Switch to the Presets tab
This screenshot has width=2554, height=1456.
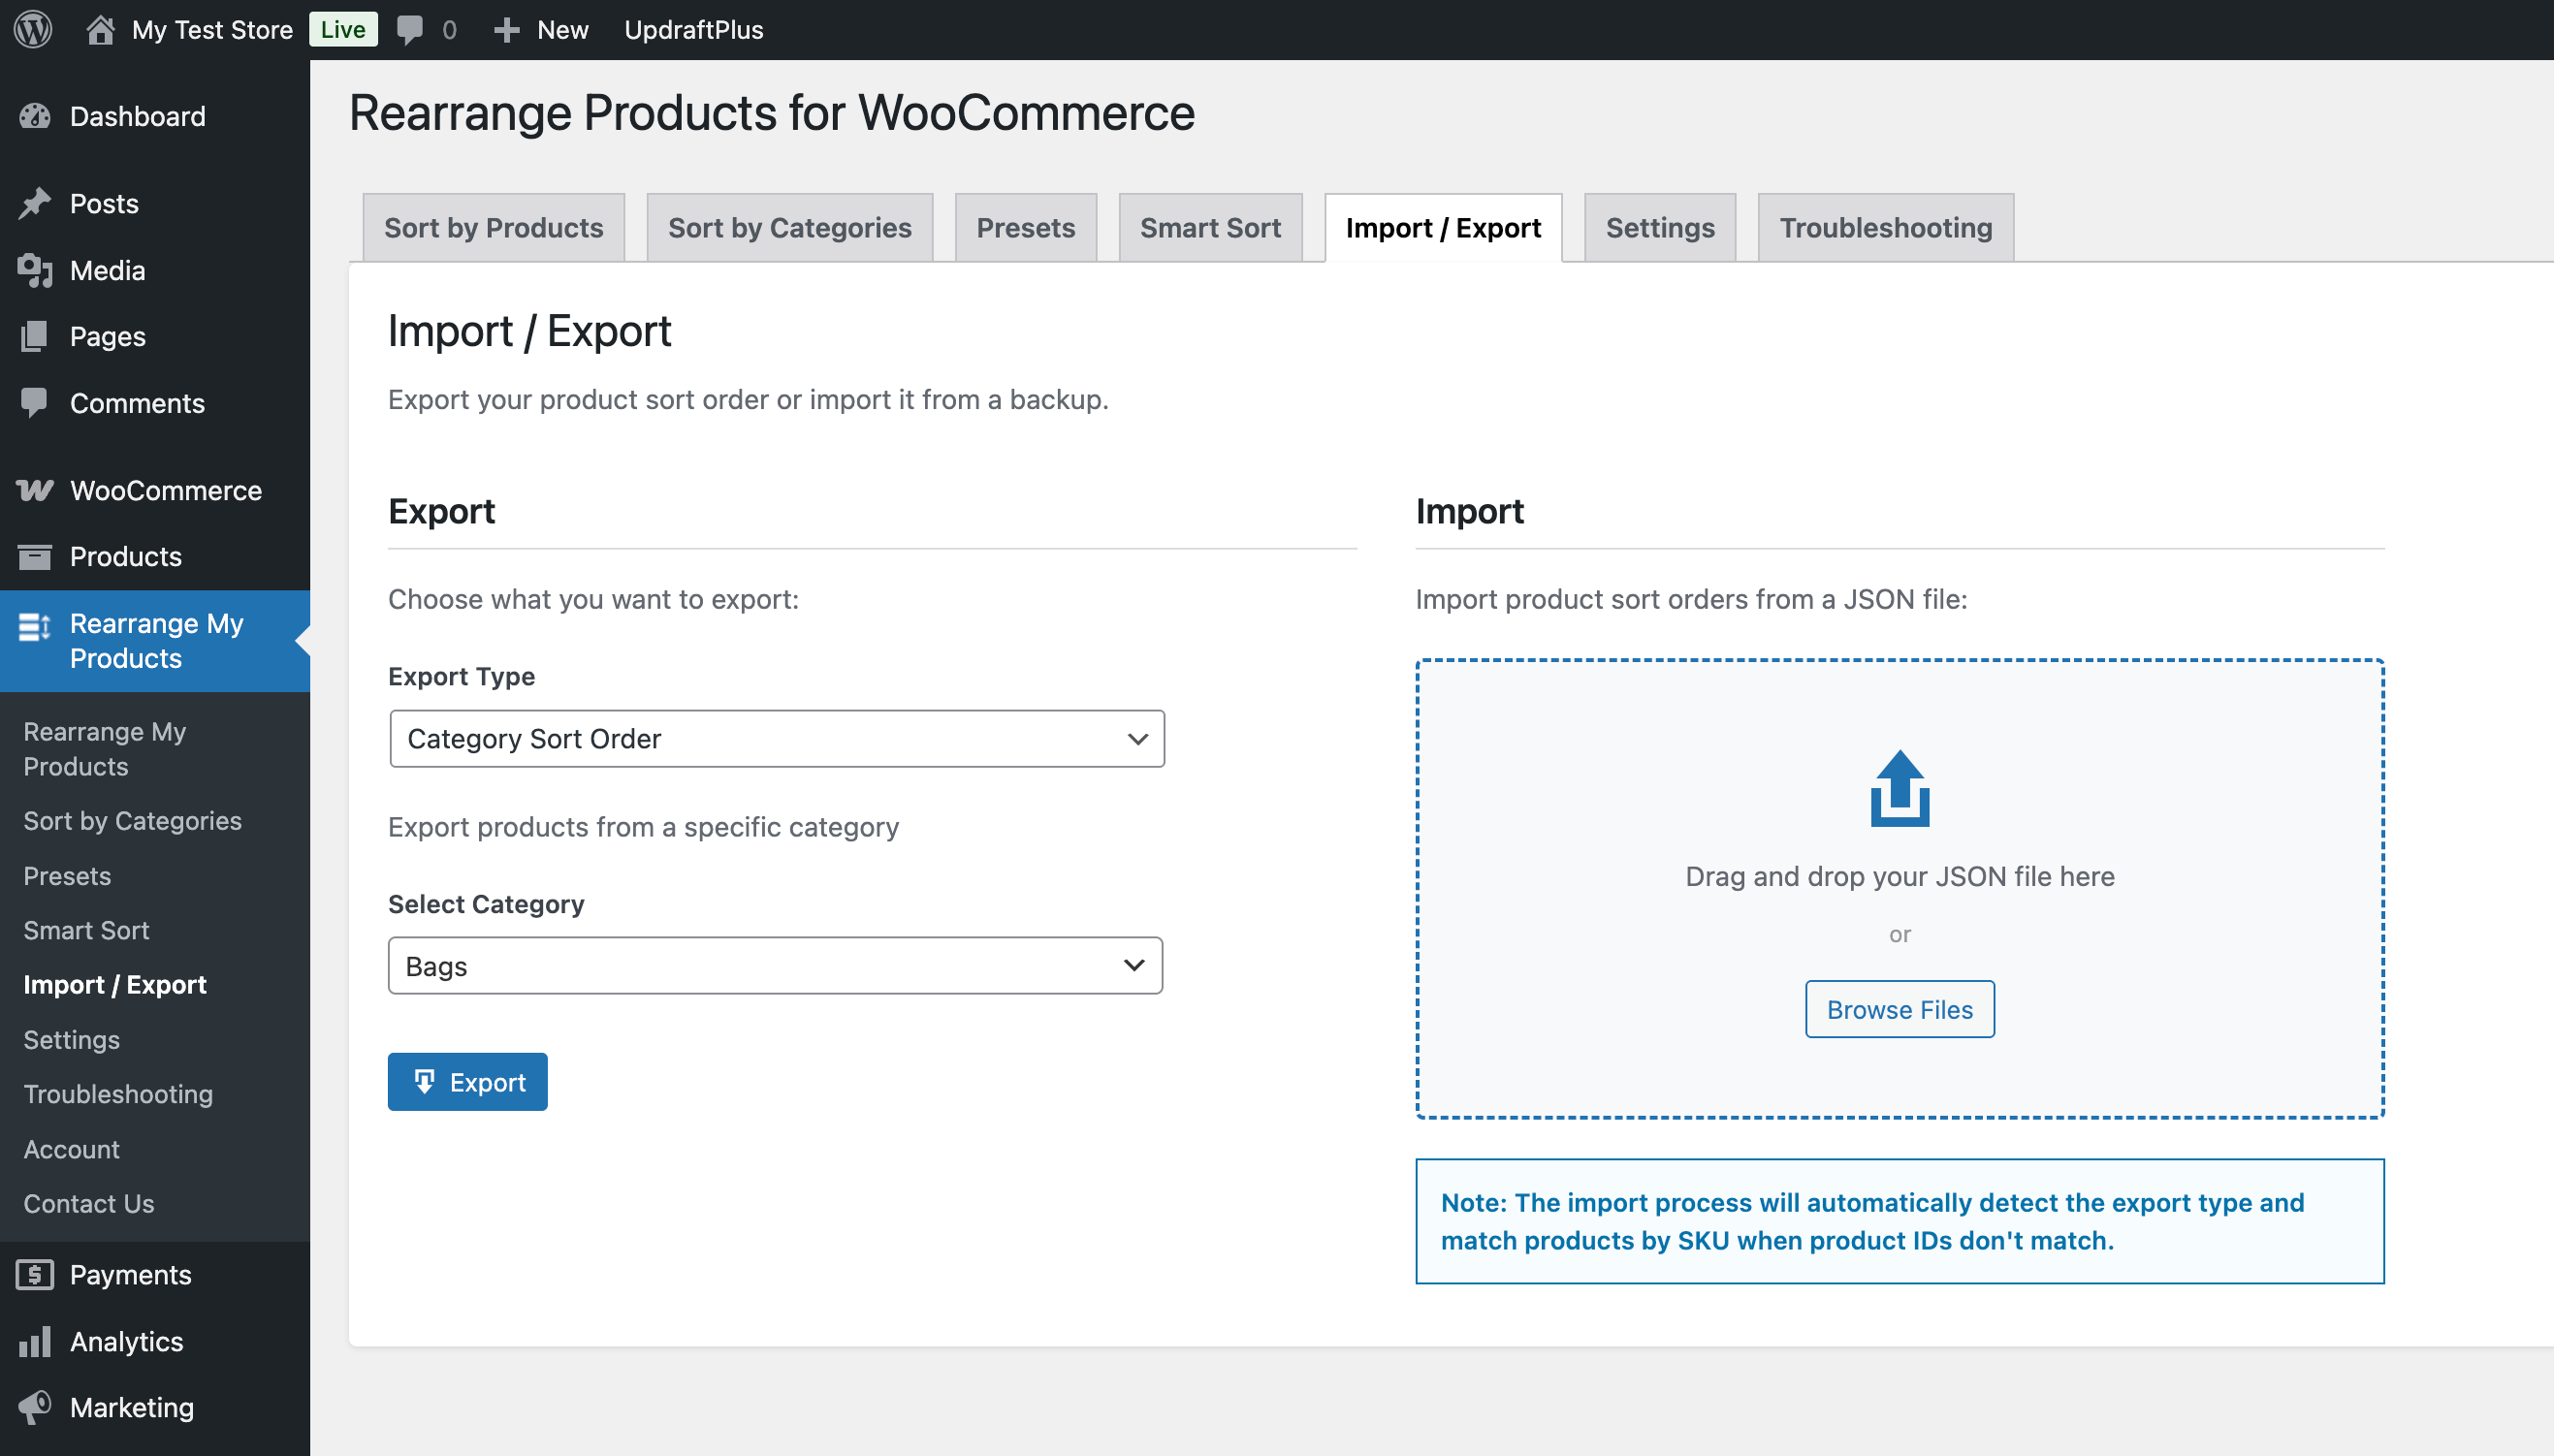1025,227
